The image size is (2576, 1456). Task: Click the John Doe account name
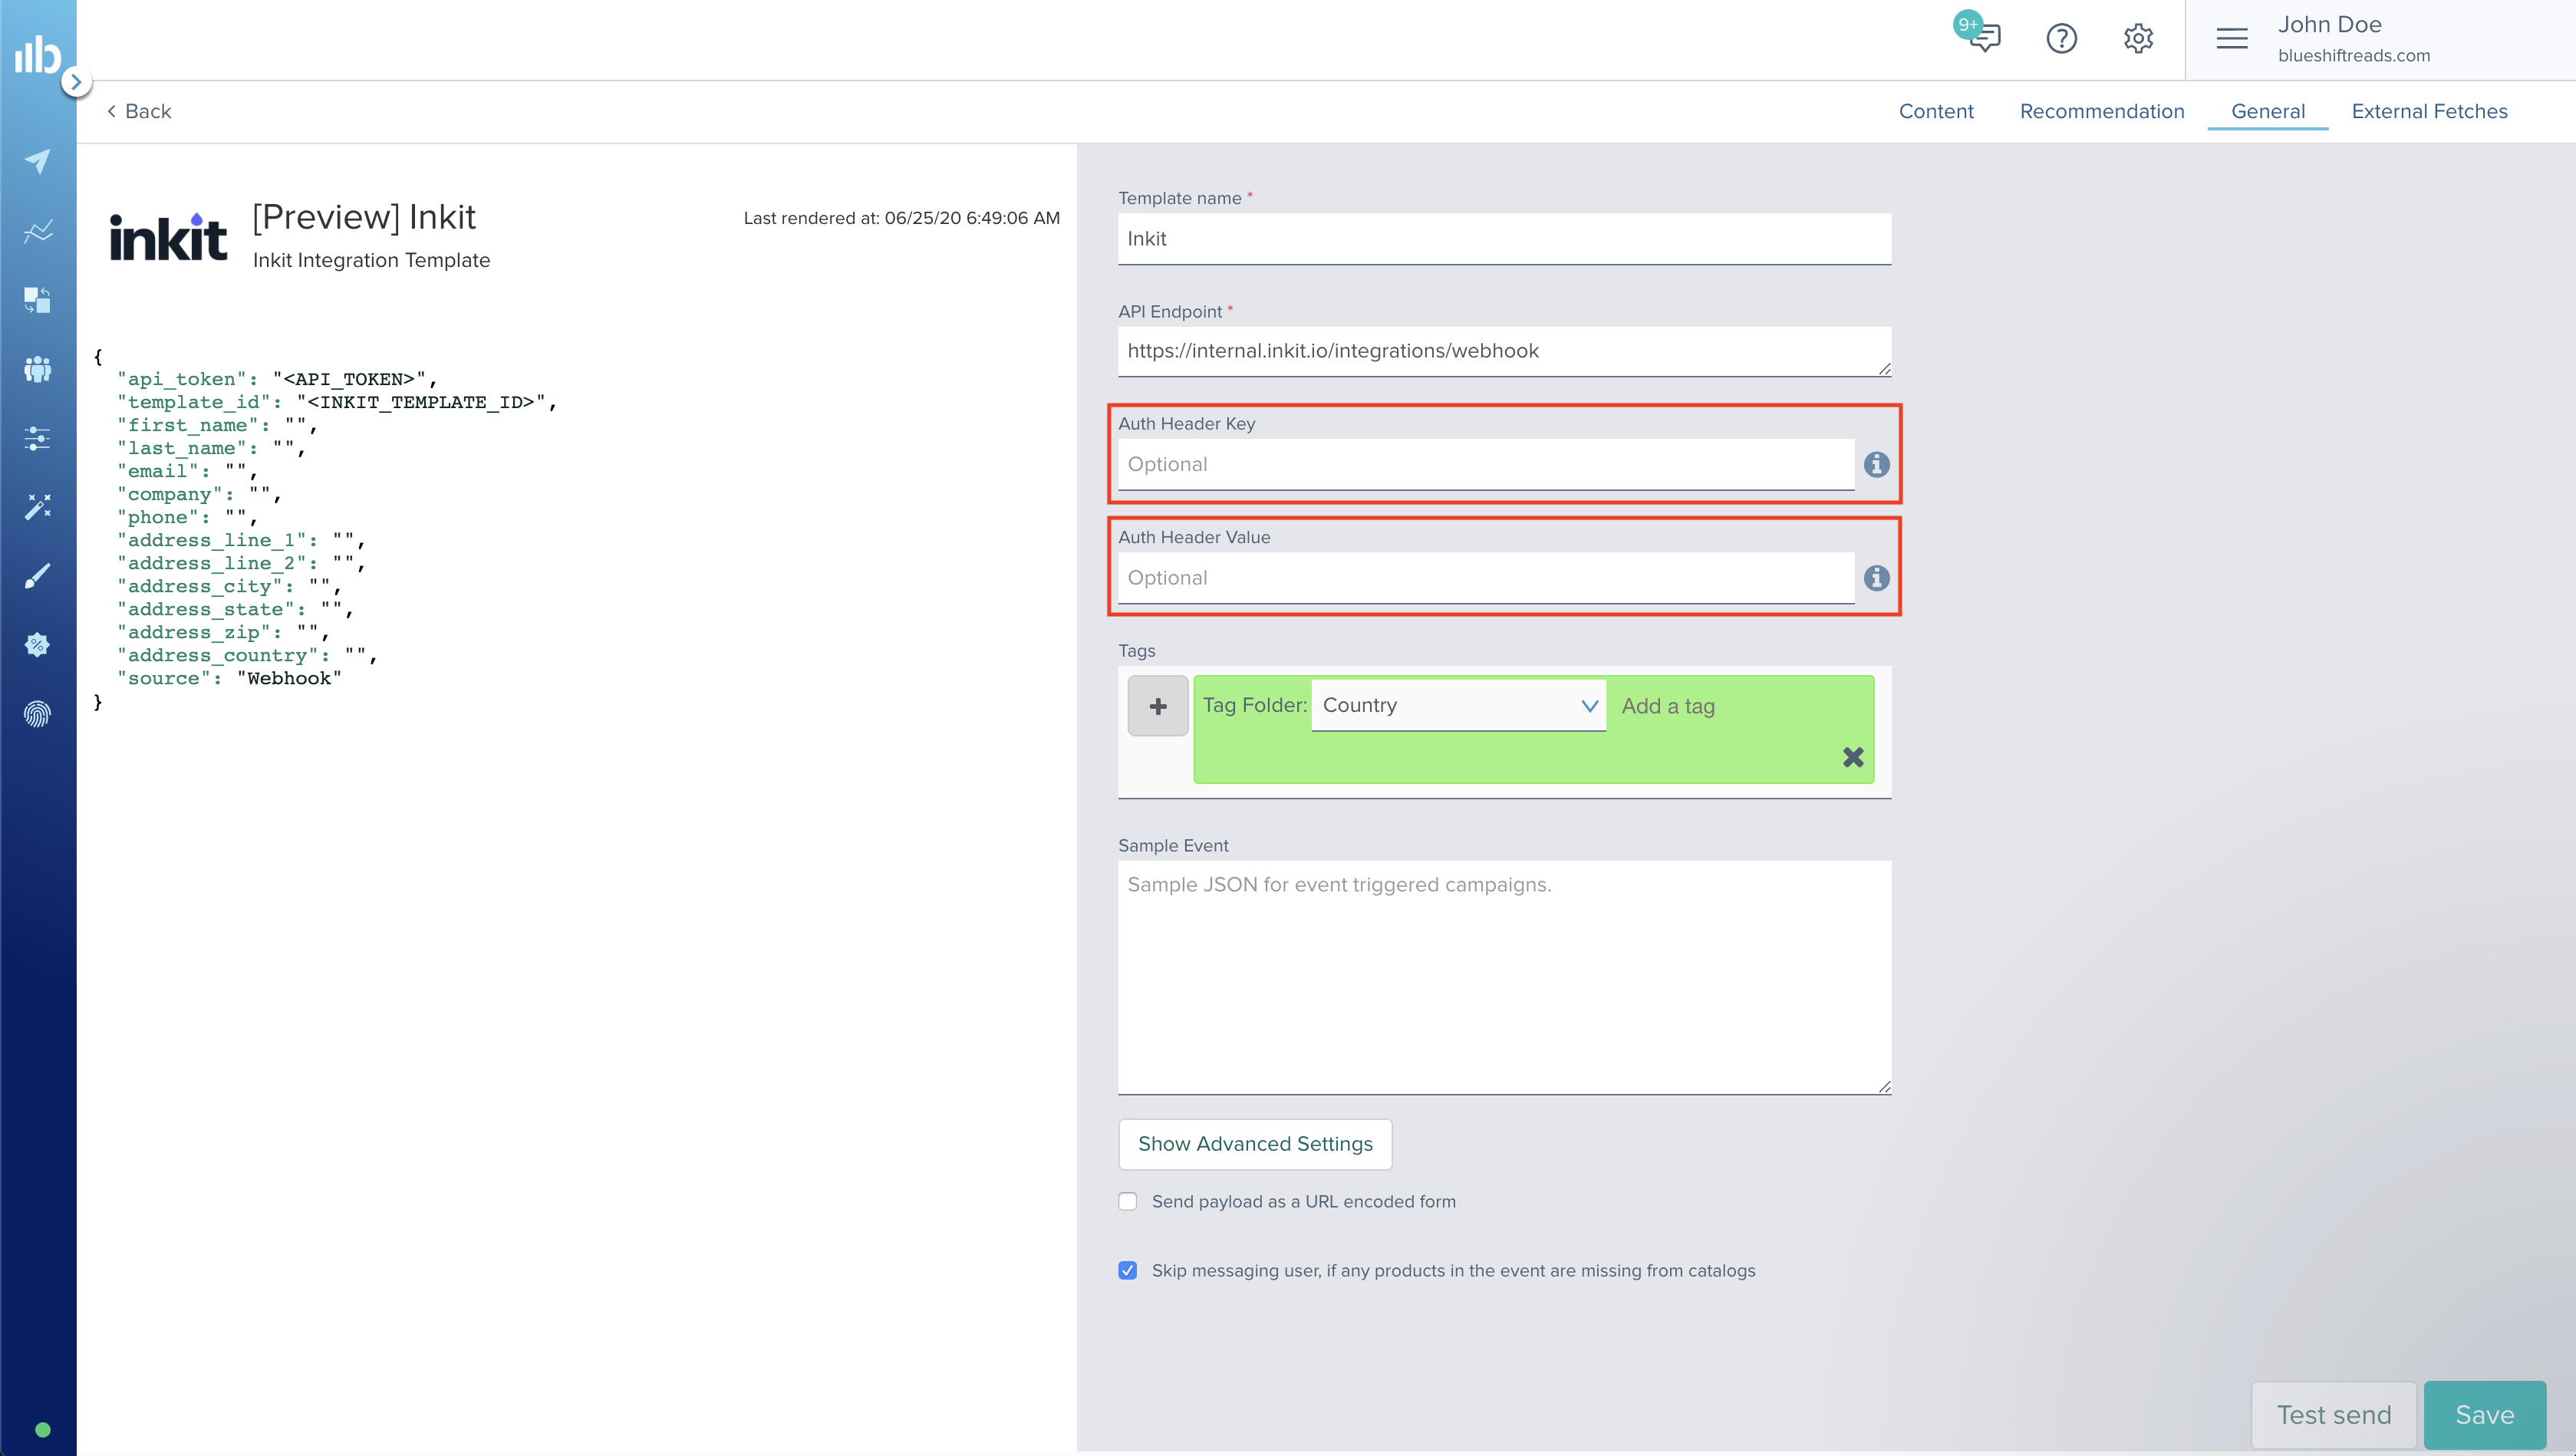click(x=2329, y=24)
